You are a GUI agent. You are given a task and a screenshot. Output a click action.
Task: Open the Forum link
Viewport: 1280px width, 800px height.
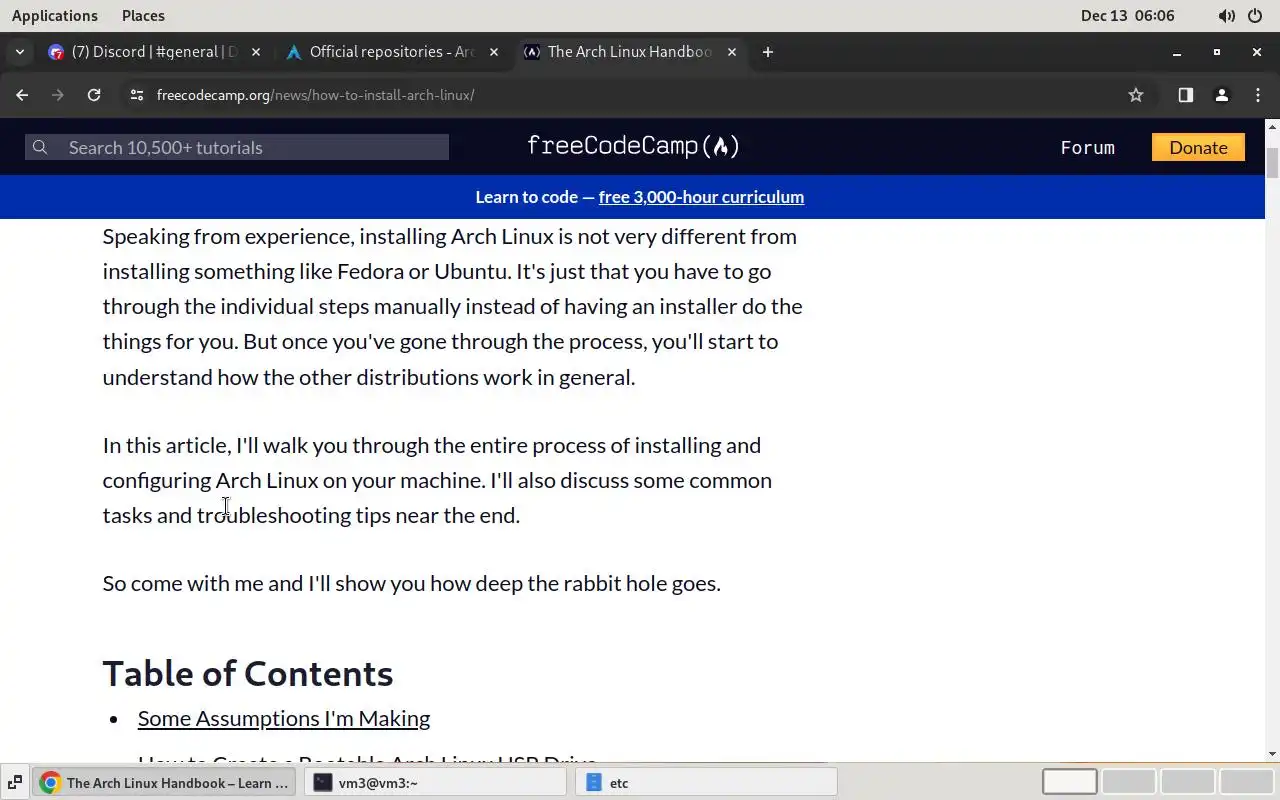pyautogui.click(x=1087, y=147)
